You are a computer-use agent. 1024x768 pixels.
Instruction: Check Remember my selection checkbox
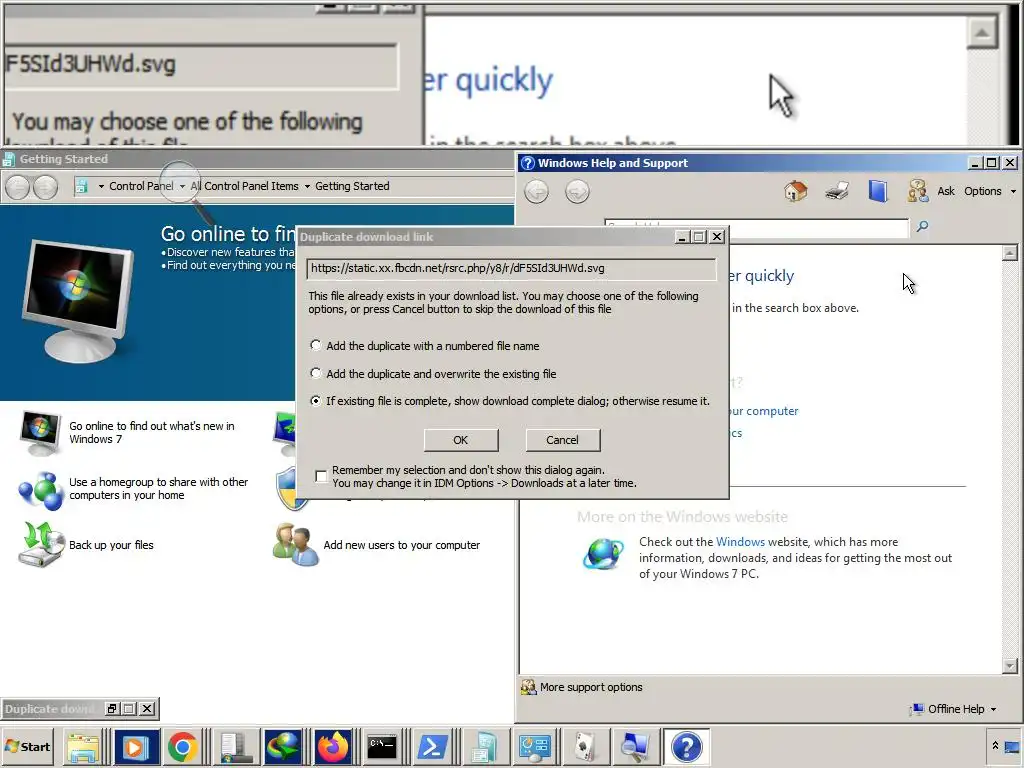click(x=321, y=476)
